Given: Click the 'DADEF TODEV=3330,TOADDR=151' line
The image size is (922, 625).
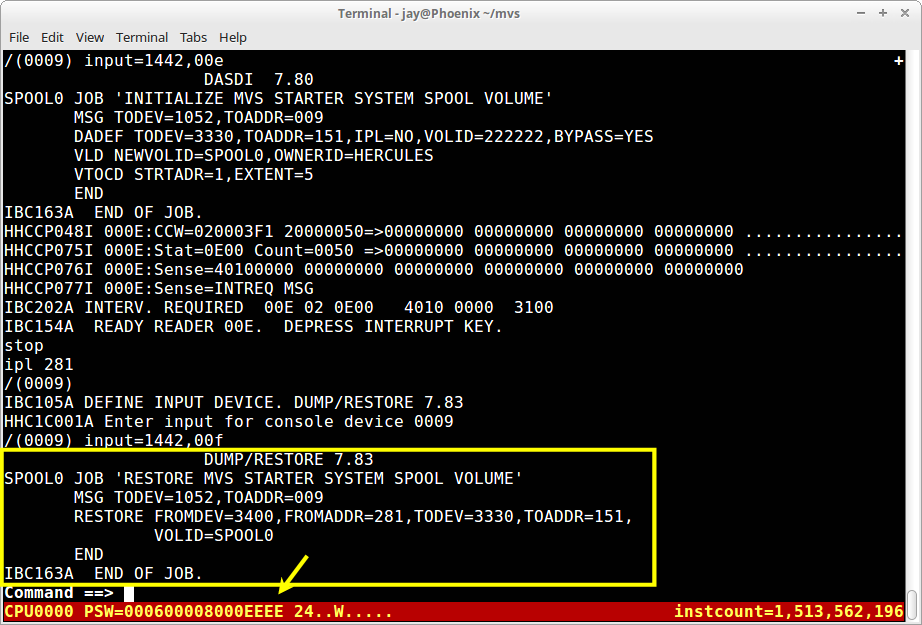Looking at the screenshot, I should (x=363, y=136).
